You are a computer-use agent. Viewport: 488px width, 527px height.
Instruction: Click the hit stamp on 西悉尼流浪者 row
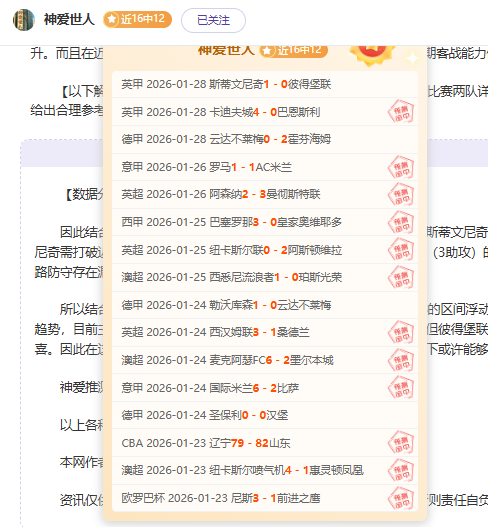tap(401, 278)
